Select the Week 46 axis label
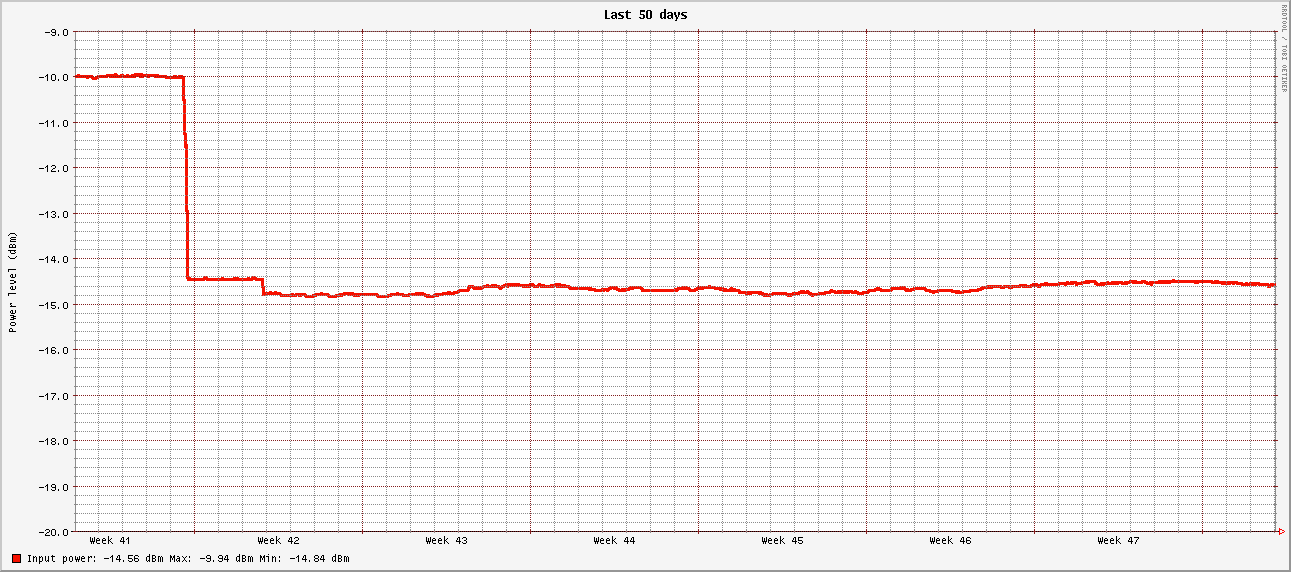This screenshot has height=572, width=1291. [x=949, y=541]
